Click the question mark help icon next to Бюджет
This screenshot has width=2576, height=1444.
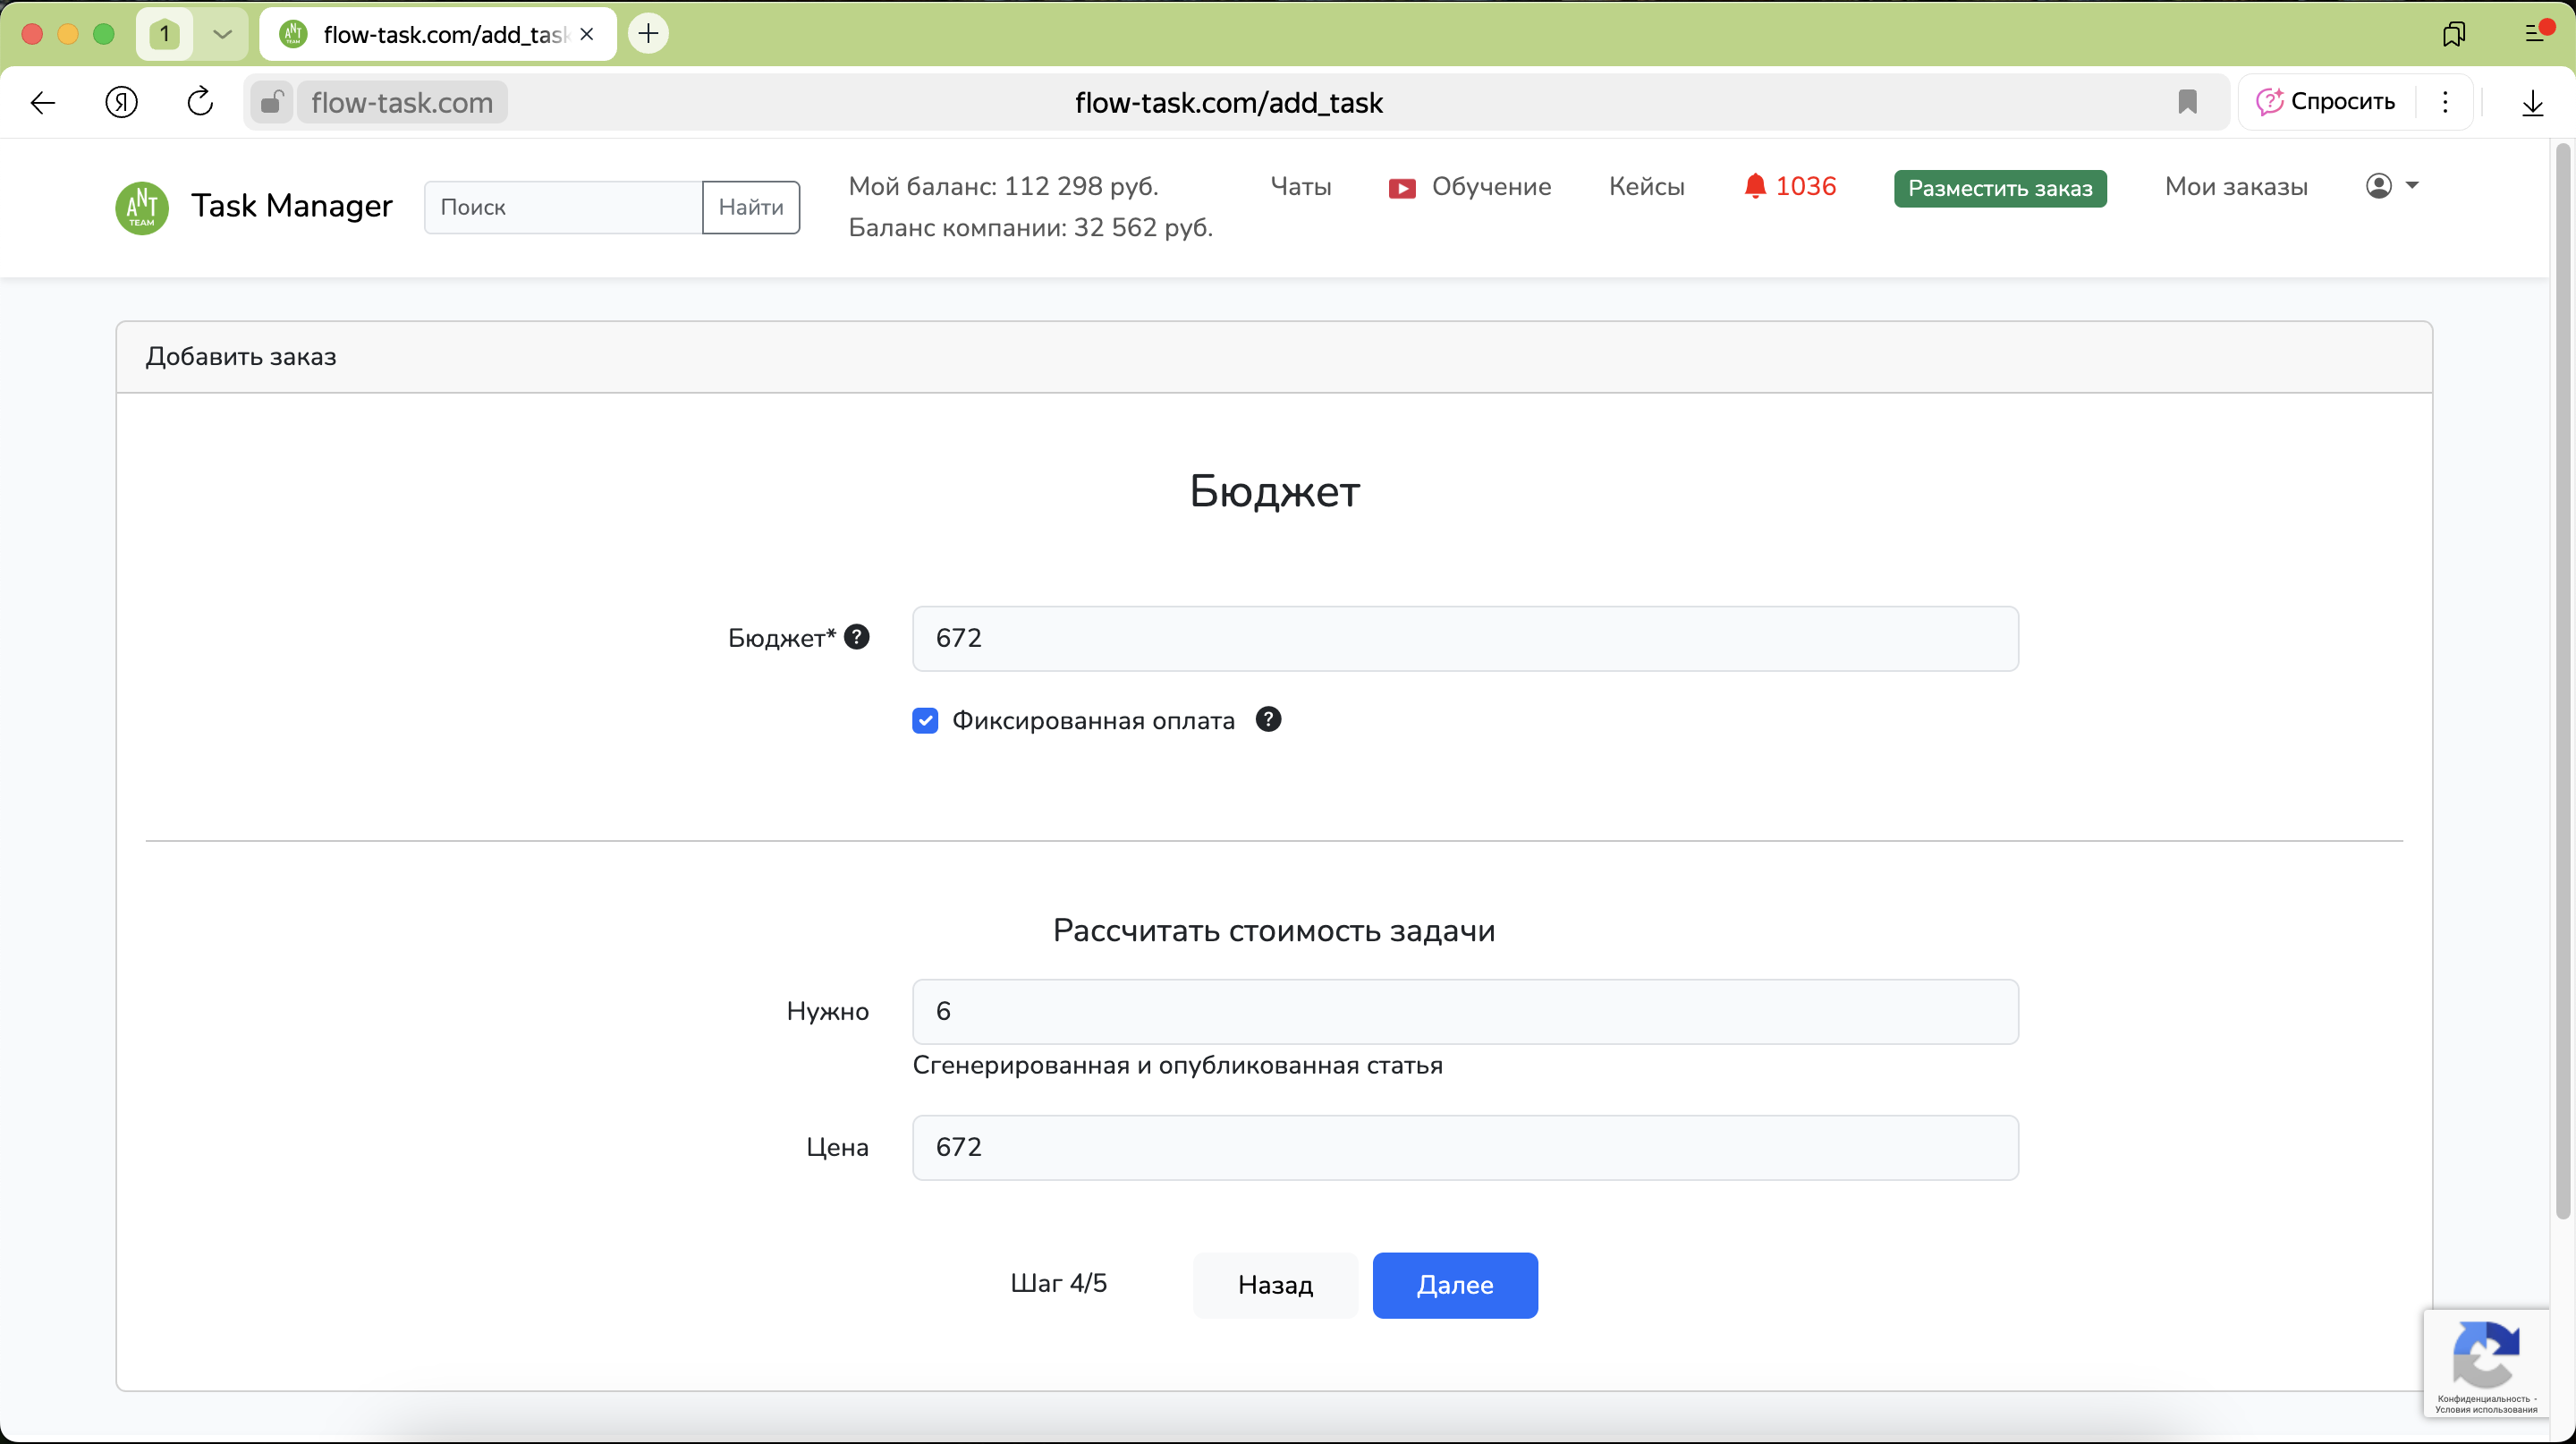click(856, 637)
